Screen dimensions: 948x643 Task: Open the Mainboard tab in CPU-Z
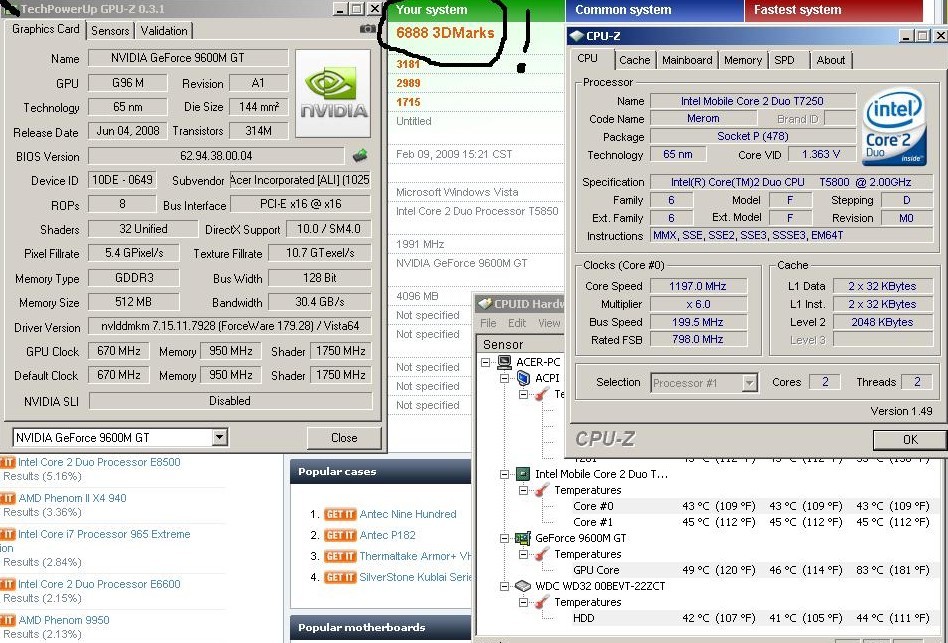click(x=687, y=60)
